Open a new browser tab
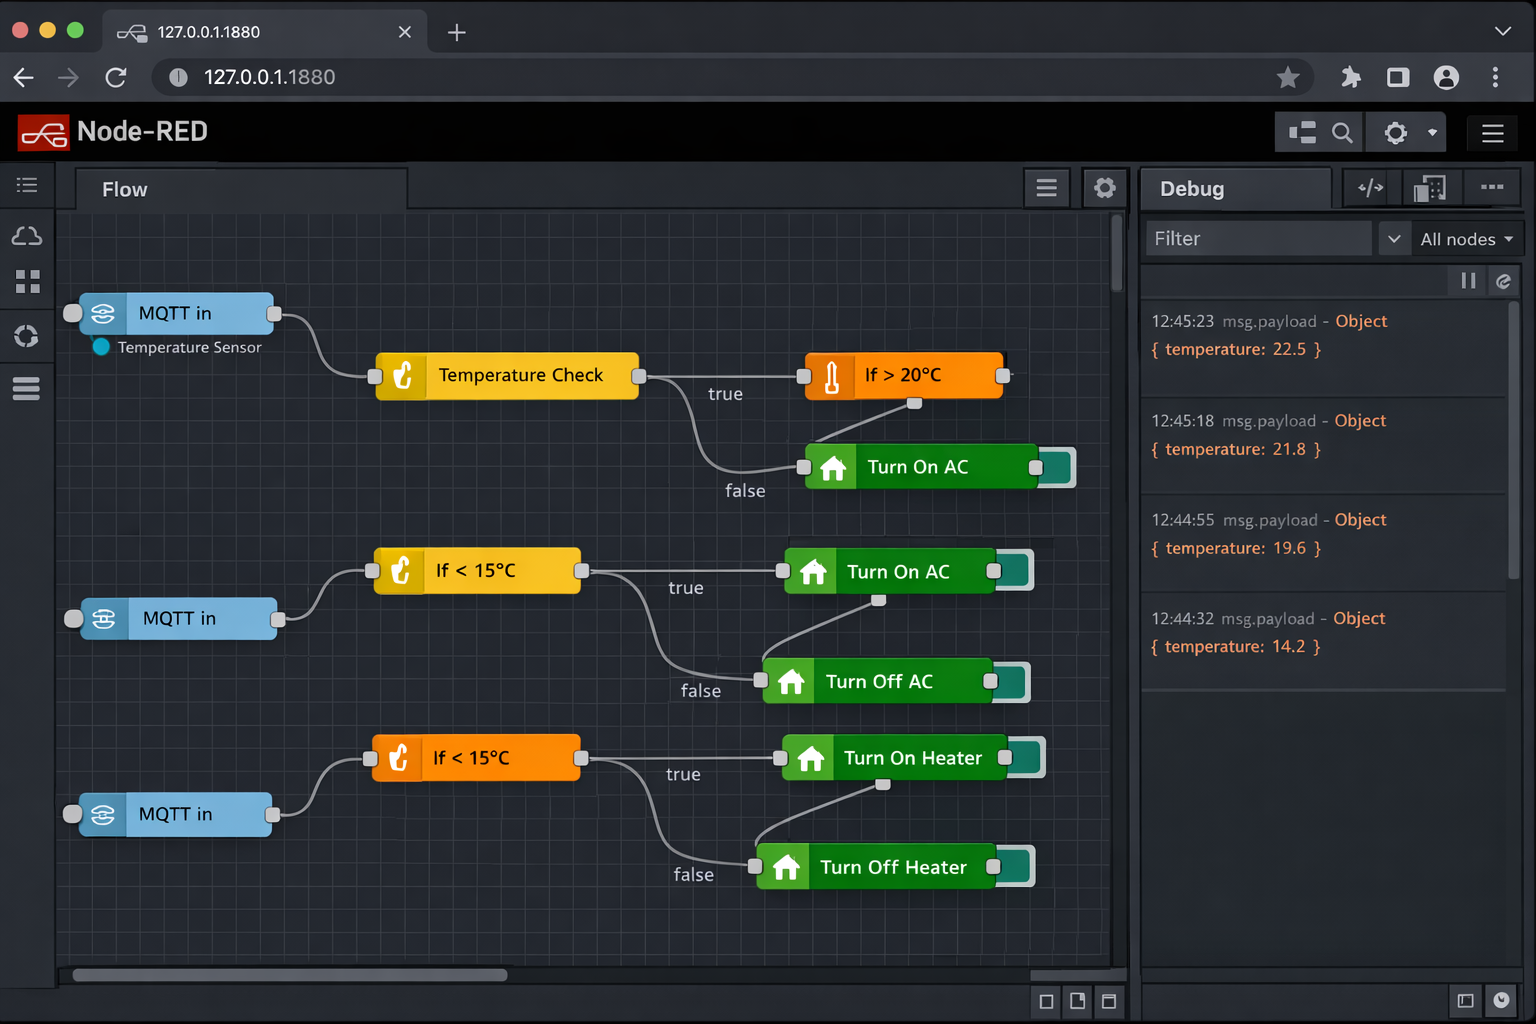The height and width of the screenshot is (1024, 1536). click(457, 32)
